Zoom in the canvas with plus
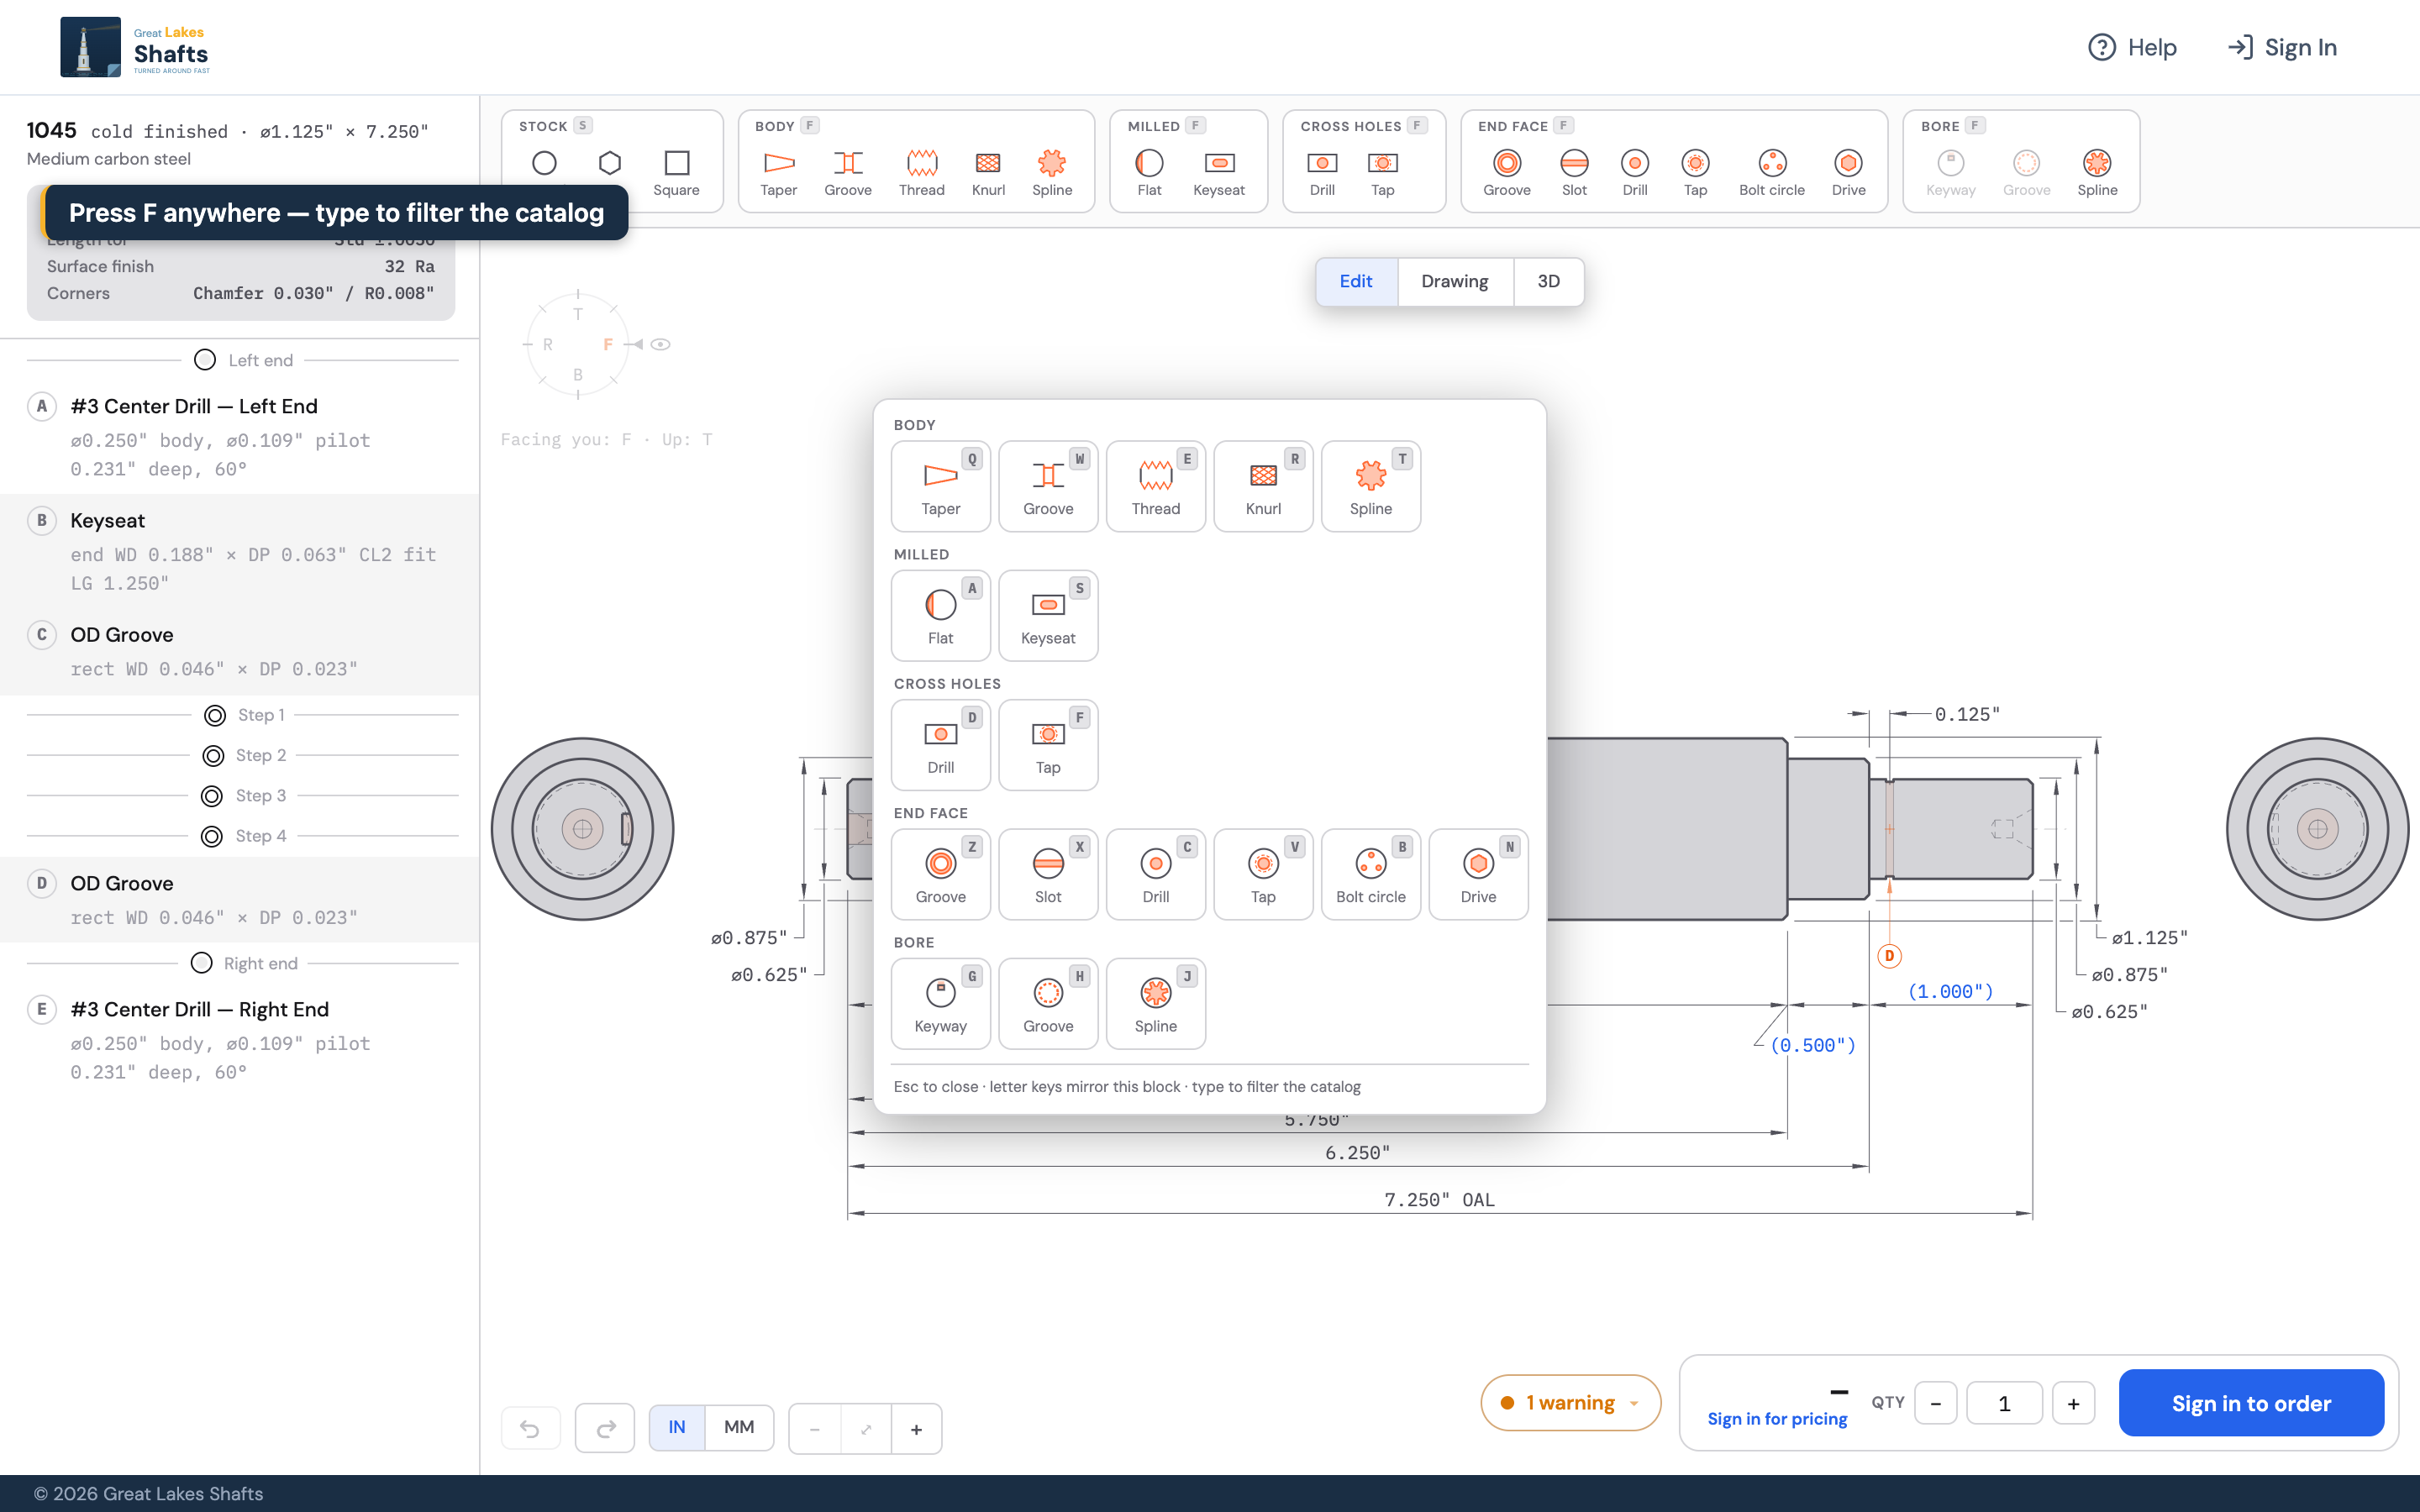 pyautogui.click(x=916, y=1429)
